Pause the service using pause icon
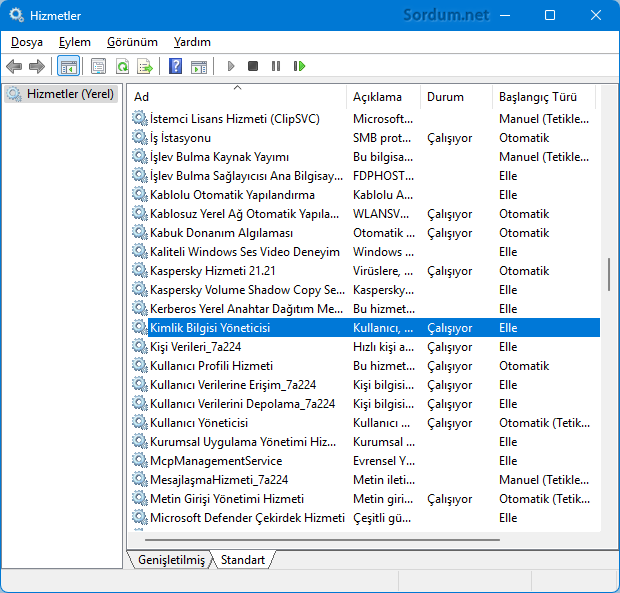 pos(276,66)
